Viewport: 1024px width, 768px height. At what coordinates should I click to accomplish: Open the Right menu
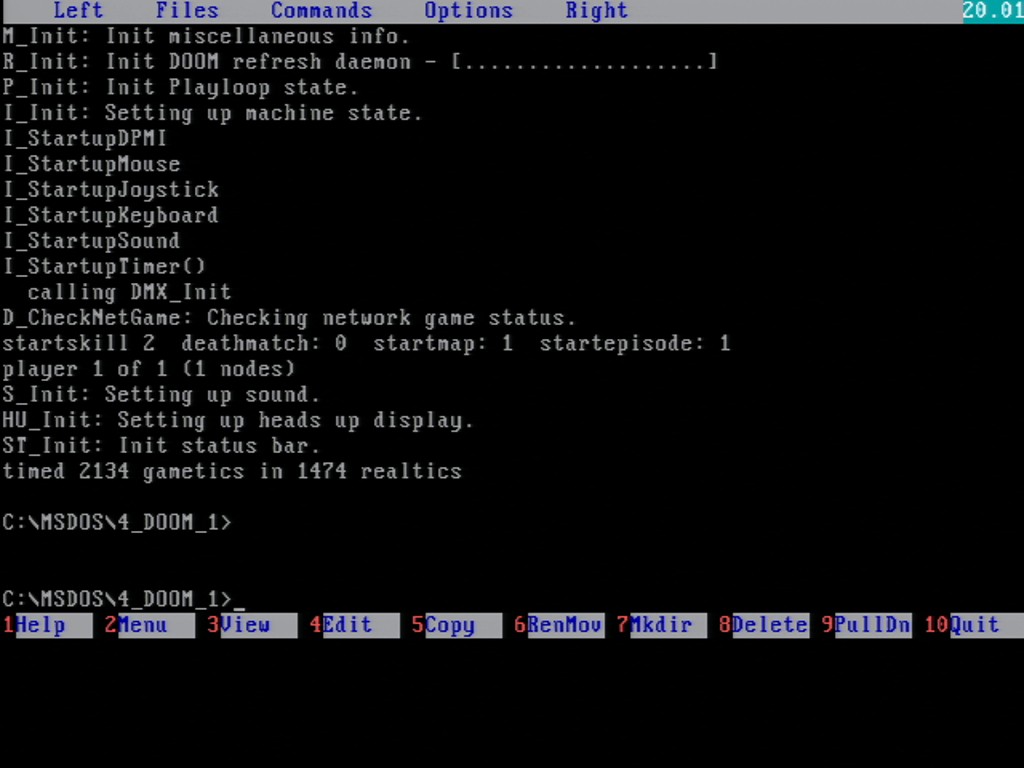(596, 10)
